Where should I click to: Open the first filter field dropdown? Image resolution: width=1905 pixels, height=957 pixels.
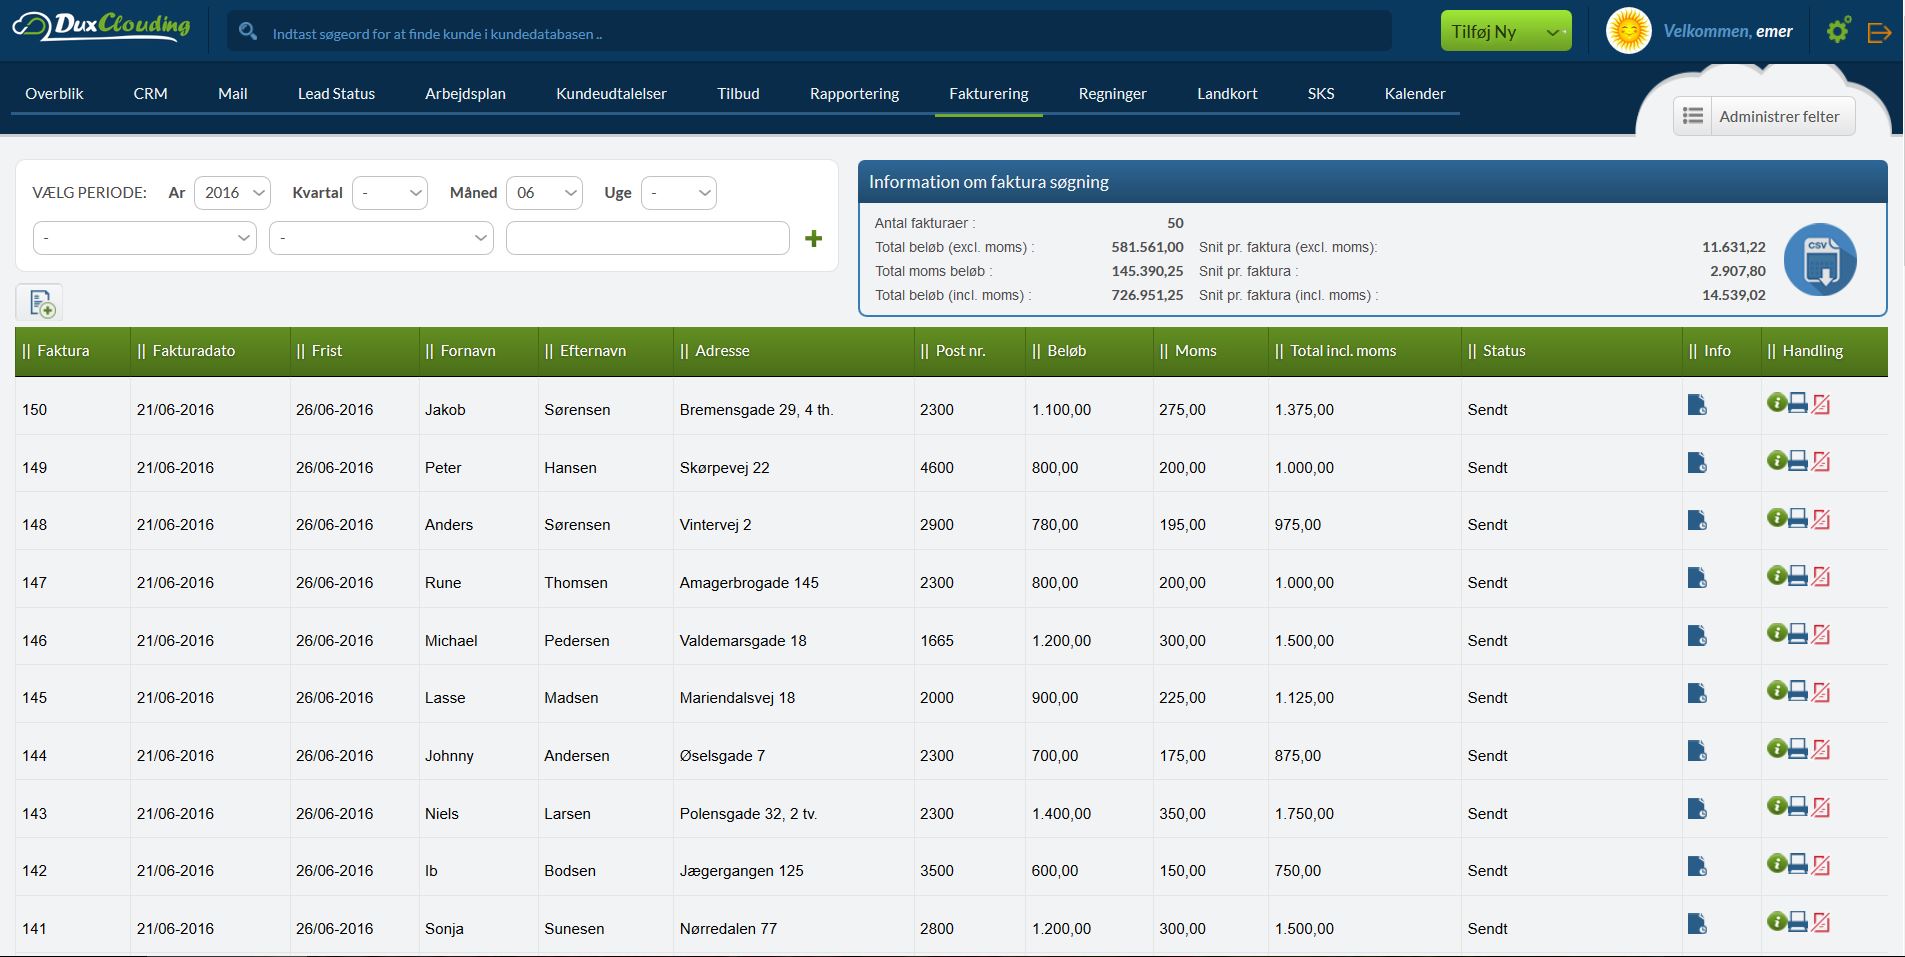tap(145, 238)
